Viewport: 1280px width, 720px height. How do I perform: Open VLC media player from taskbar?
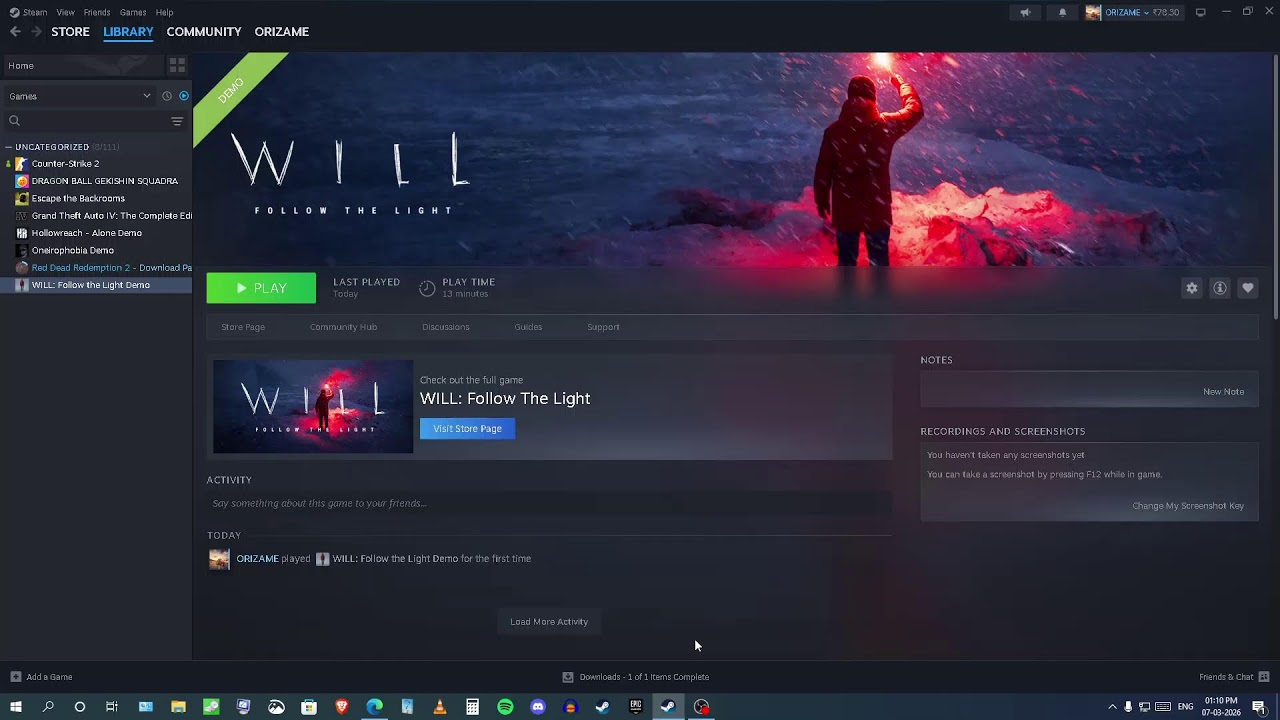(x=440, y=707)
